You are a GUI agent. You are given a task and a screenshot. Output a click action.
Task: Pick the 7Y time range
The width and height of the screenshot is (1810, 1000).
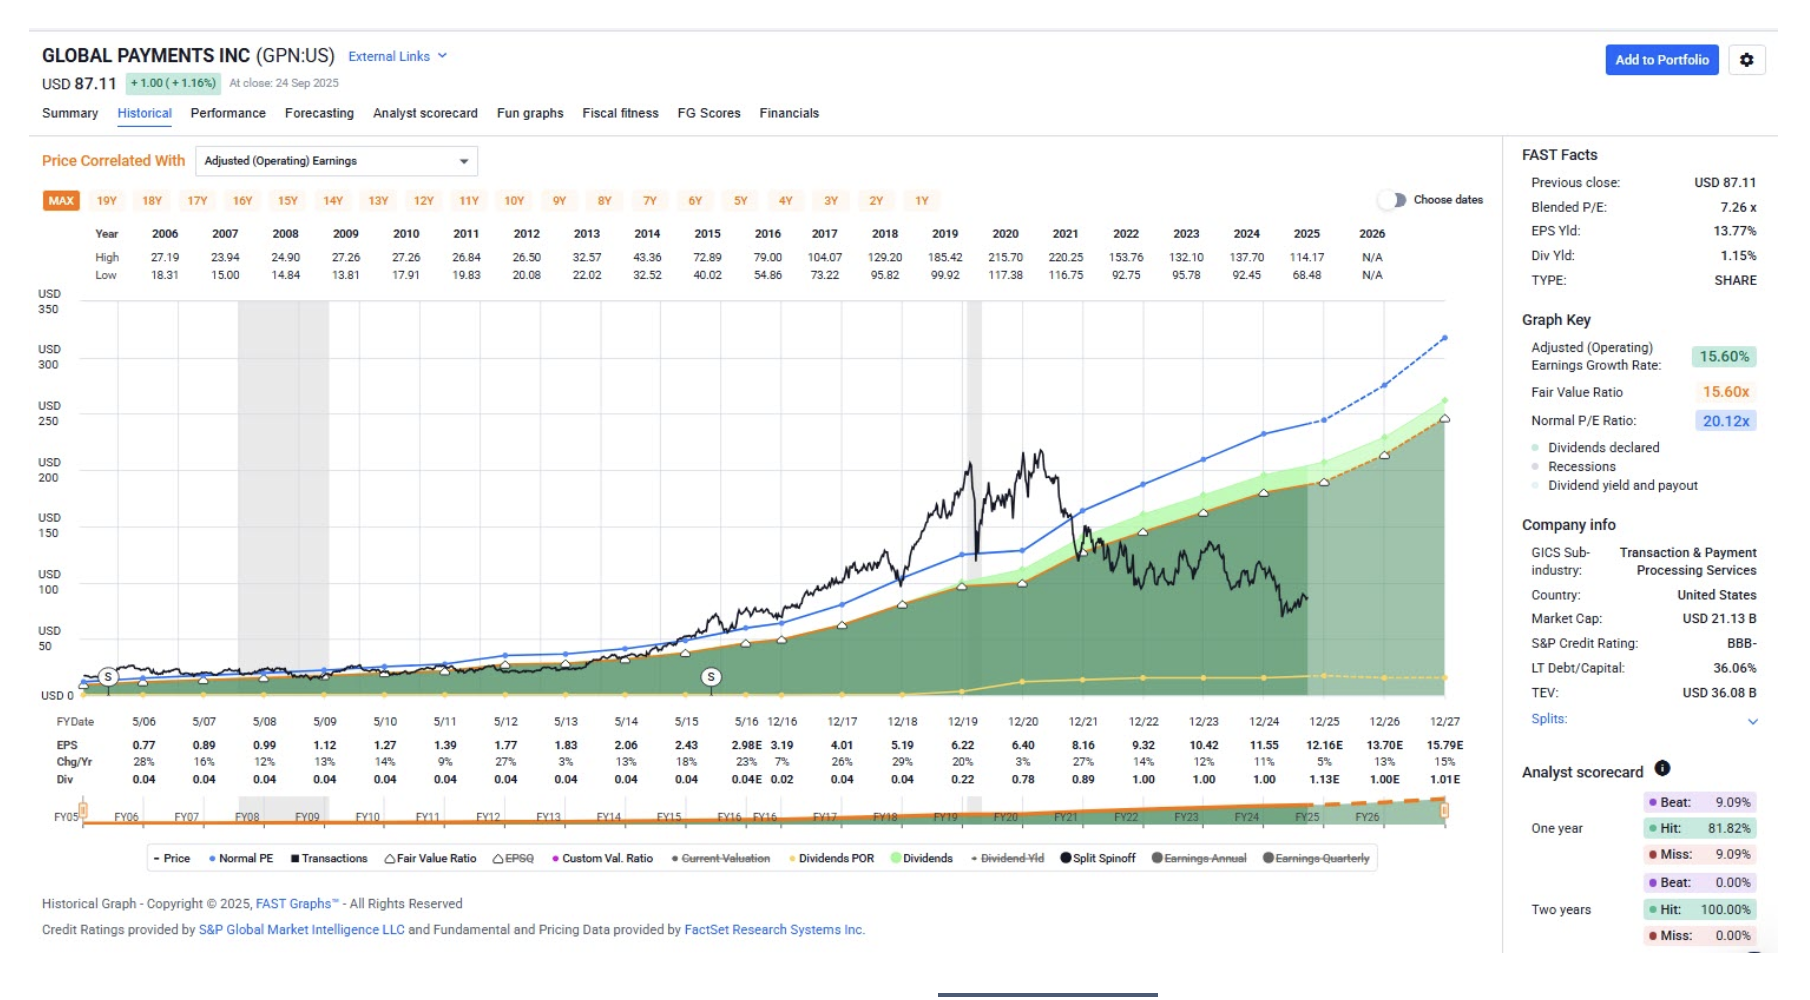(650, 201)
